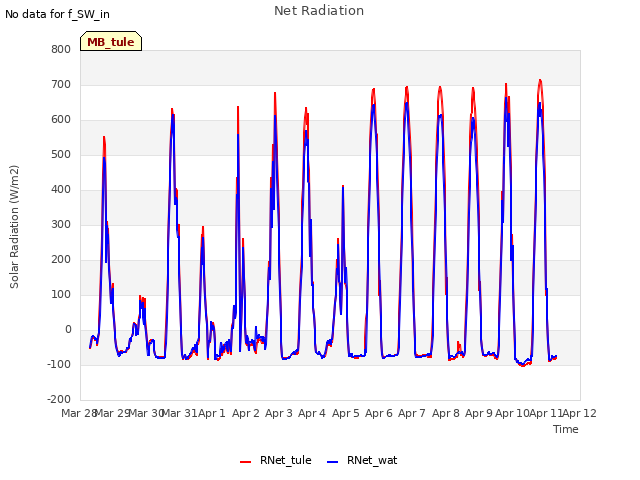Click the Solar Radiation (W/m2) axis label
The image size is (640, 480).
click(14, 227)
